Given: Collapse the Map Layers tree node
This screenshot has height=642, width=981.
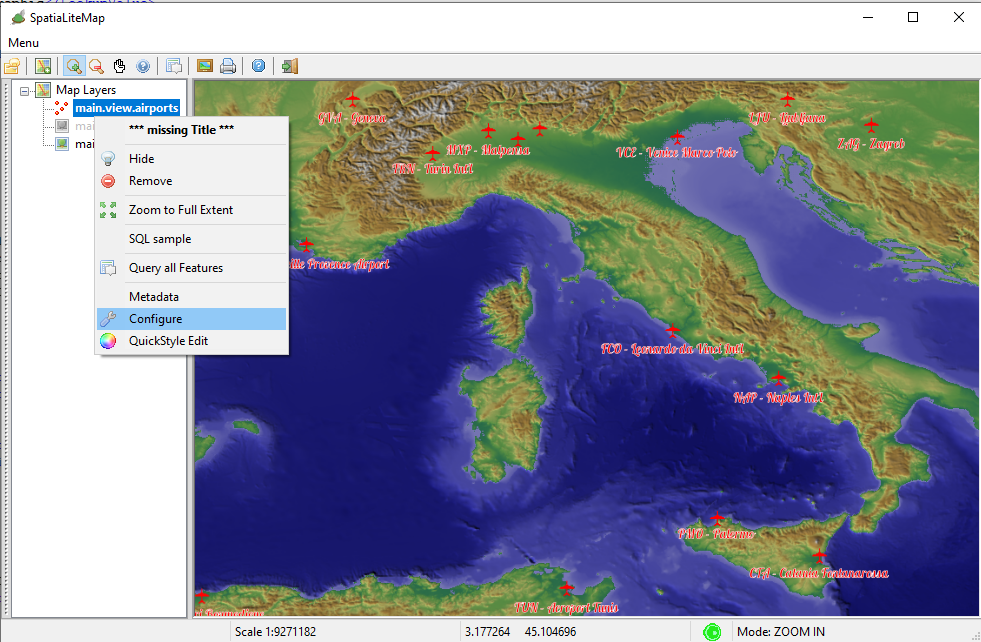Looking at the screenshot, I should click(24, 91).
